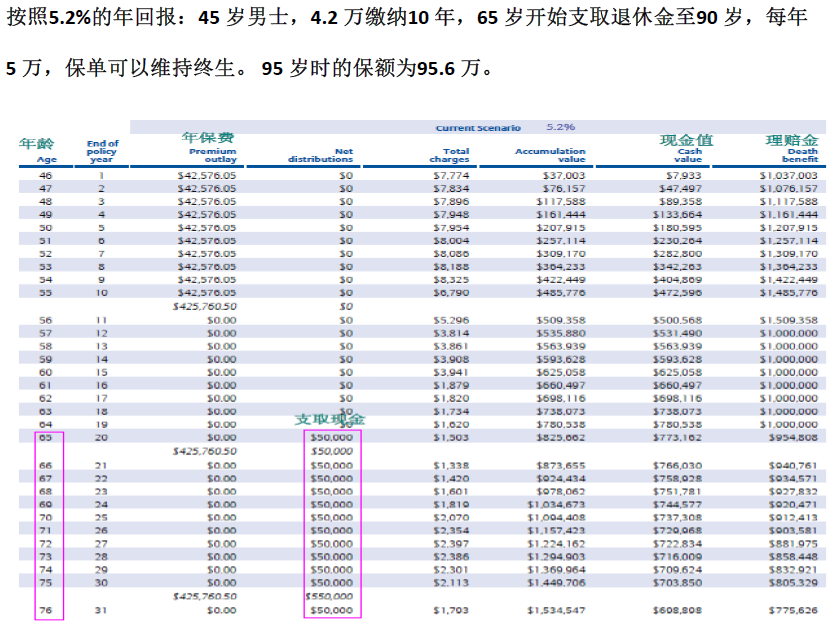Click the 年龄 Age column header
The width and height of the screenshot is (835, 630).
pyautogui.click(x=37, y=150)
